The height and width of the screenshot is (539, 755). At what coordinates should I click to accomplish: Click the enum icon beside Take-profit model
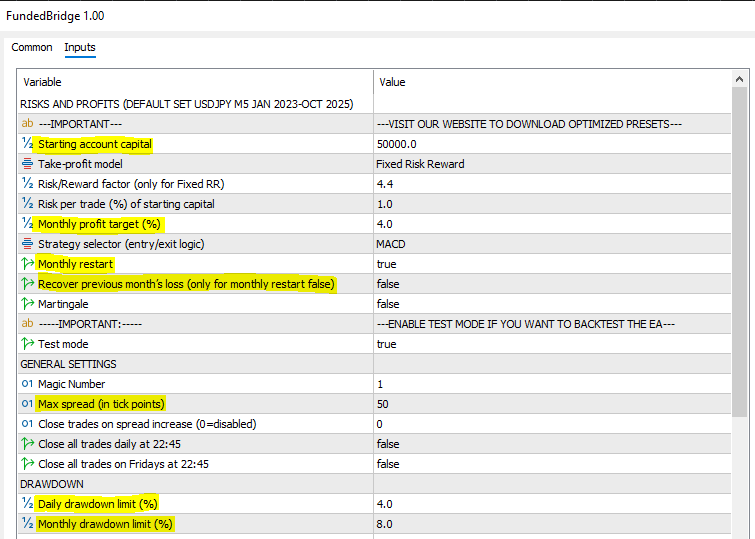pos(27,164)
